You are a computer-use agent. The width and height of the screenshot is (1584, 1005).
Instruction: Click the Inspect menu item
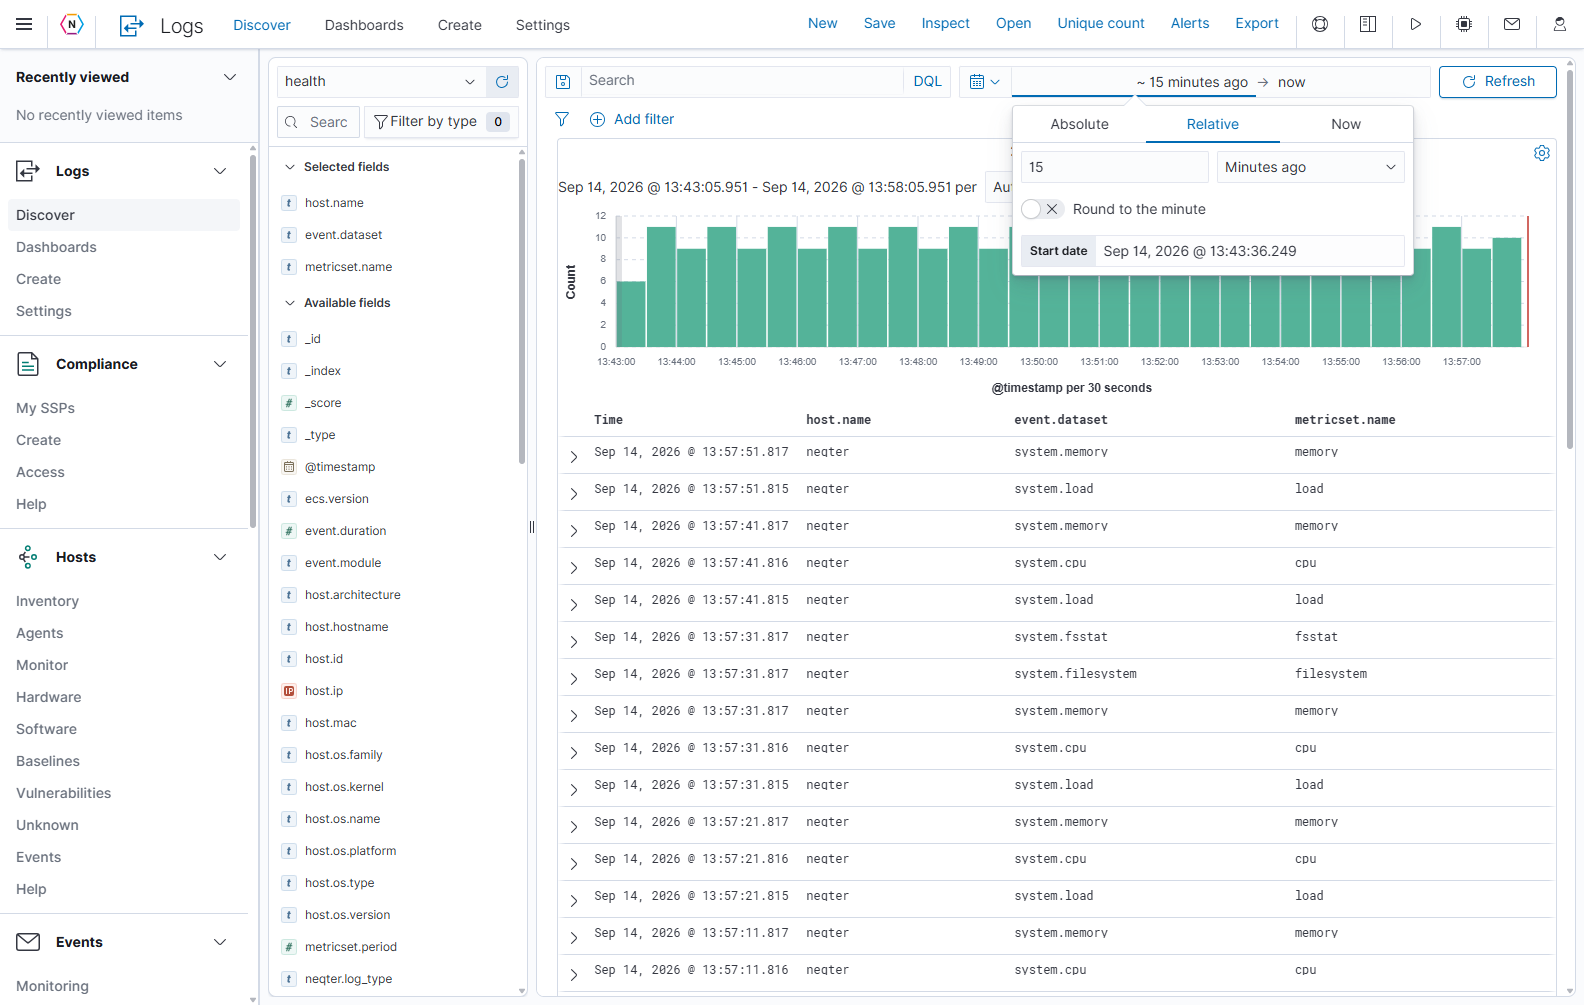point(945,23)
